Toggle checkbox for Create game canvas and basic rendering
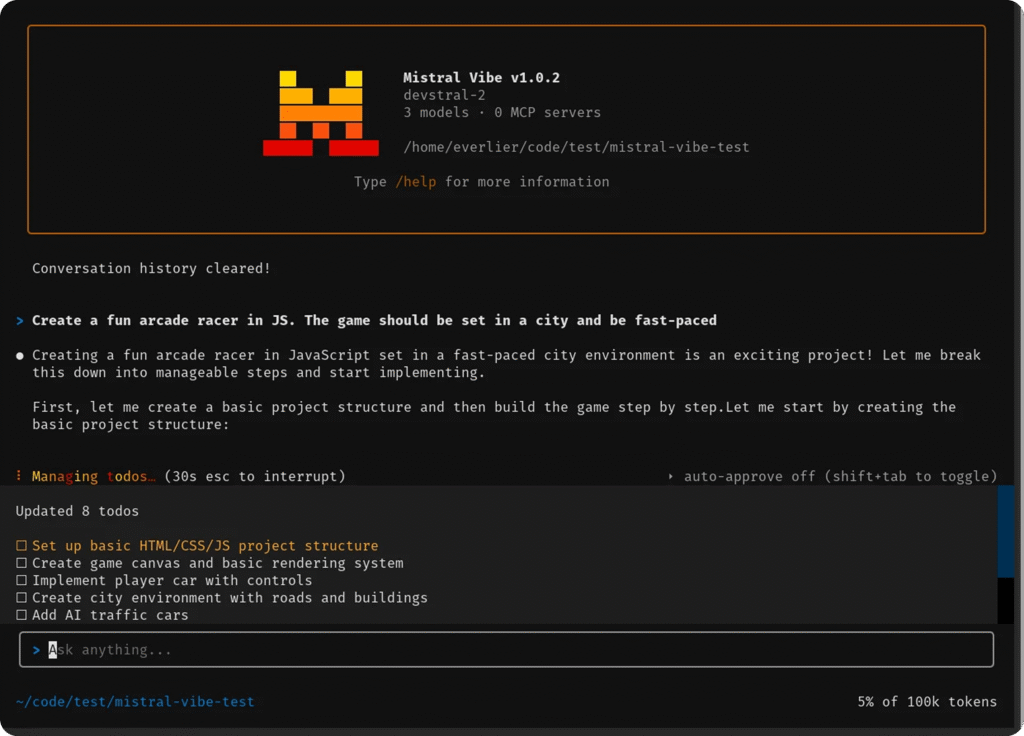The image size is (1024, 736). [22, 563]
